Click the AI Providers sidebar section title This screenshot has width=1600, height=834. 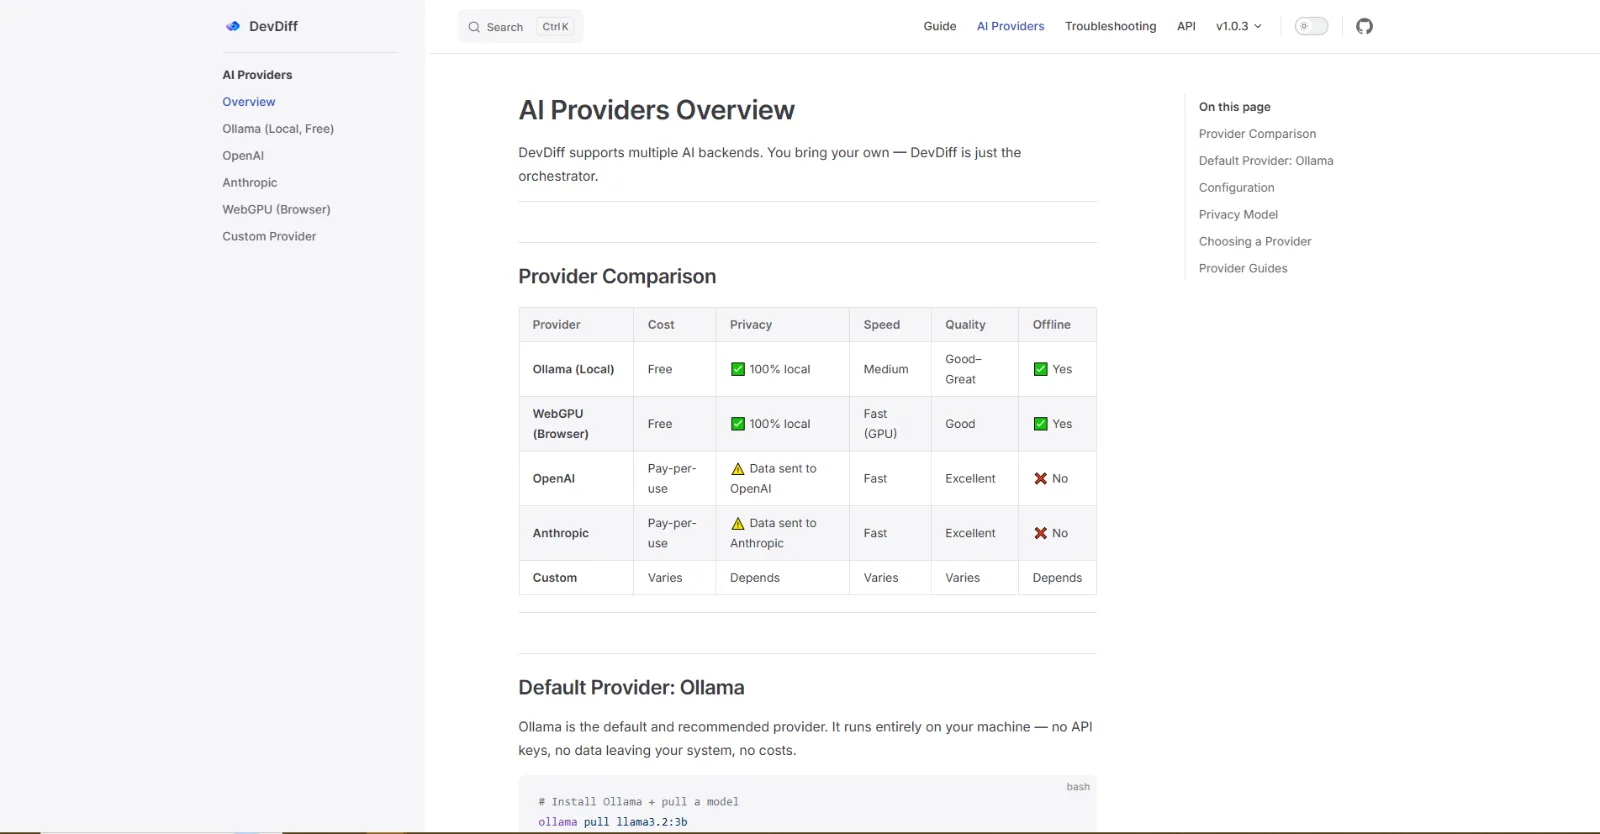(257, 75)
